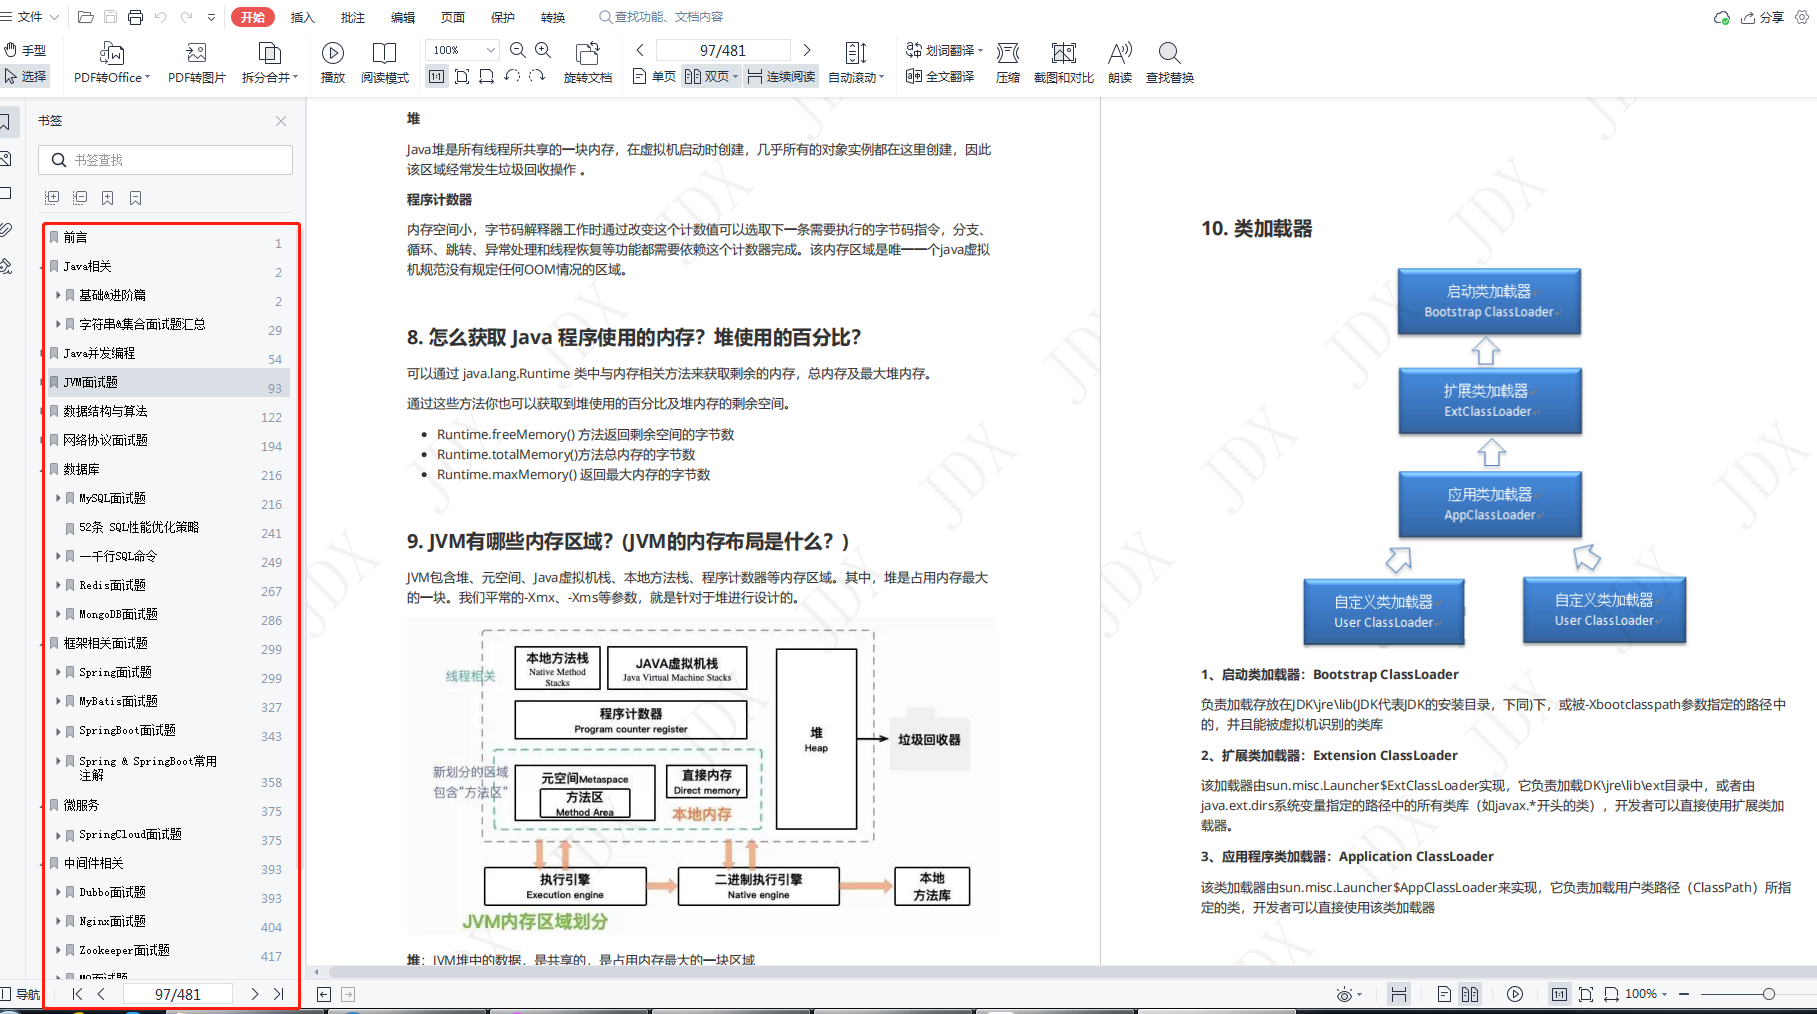Click the 全文翻译 full-text translate button
The image size is (1817, 1014).
(x=940, y=76)
